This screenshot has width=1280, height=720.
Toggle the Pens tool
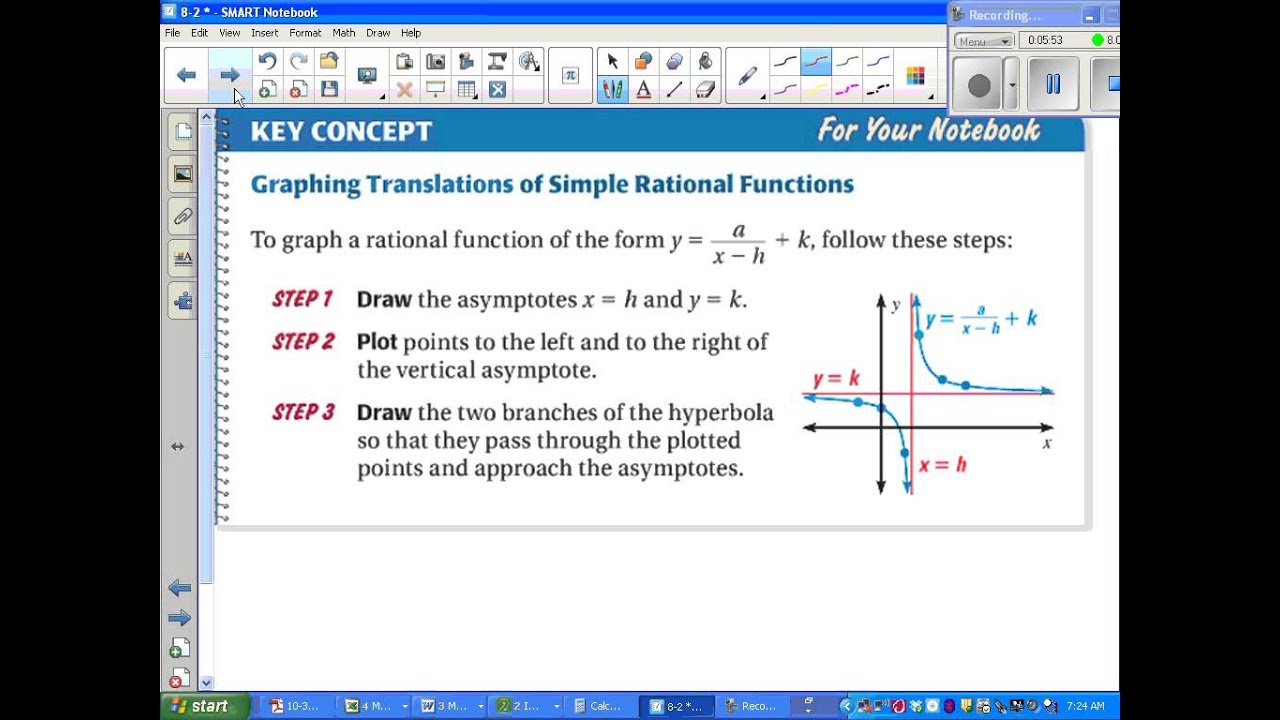point(613,90)
